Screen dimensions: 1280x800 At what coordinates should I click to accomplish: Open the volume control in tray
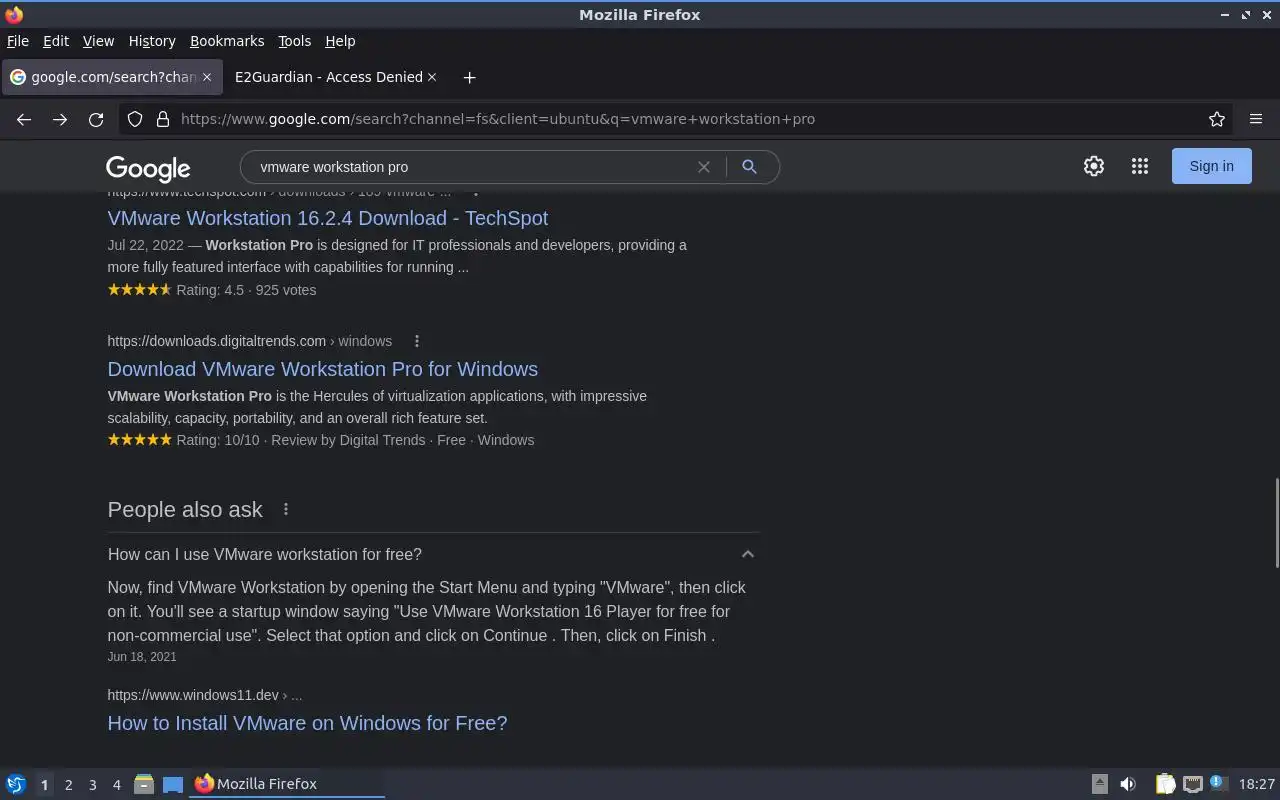(1128, 784)
